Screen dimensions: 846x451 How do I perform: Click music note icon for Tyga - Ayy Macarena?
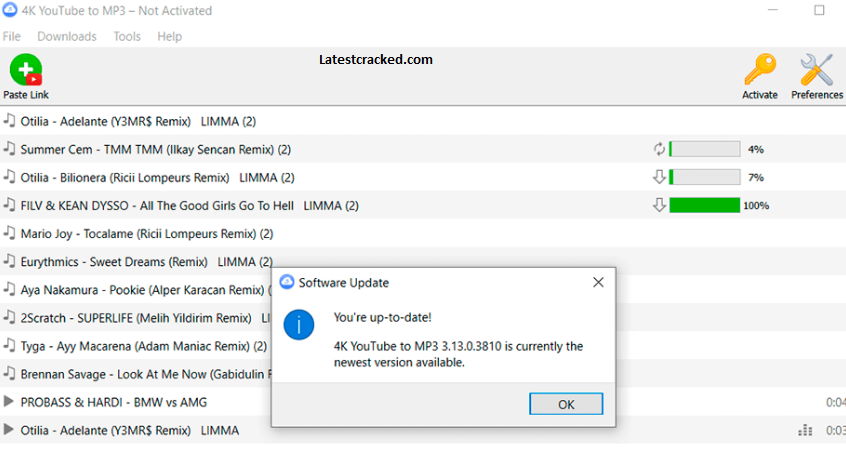(x=9, y=344)
